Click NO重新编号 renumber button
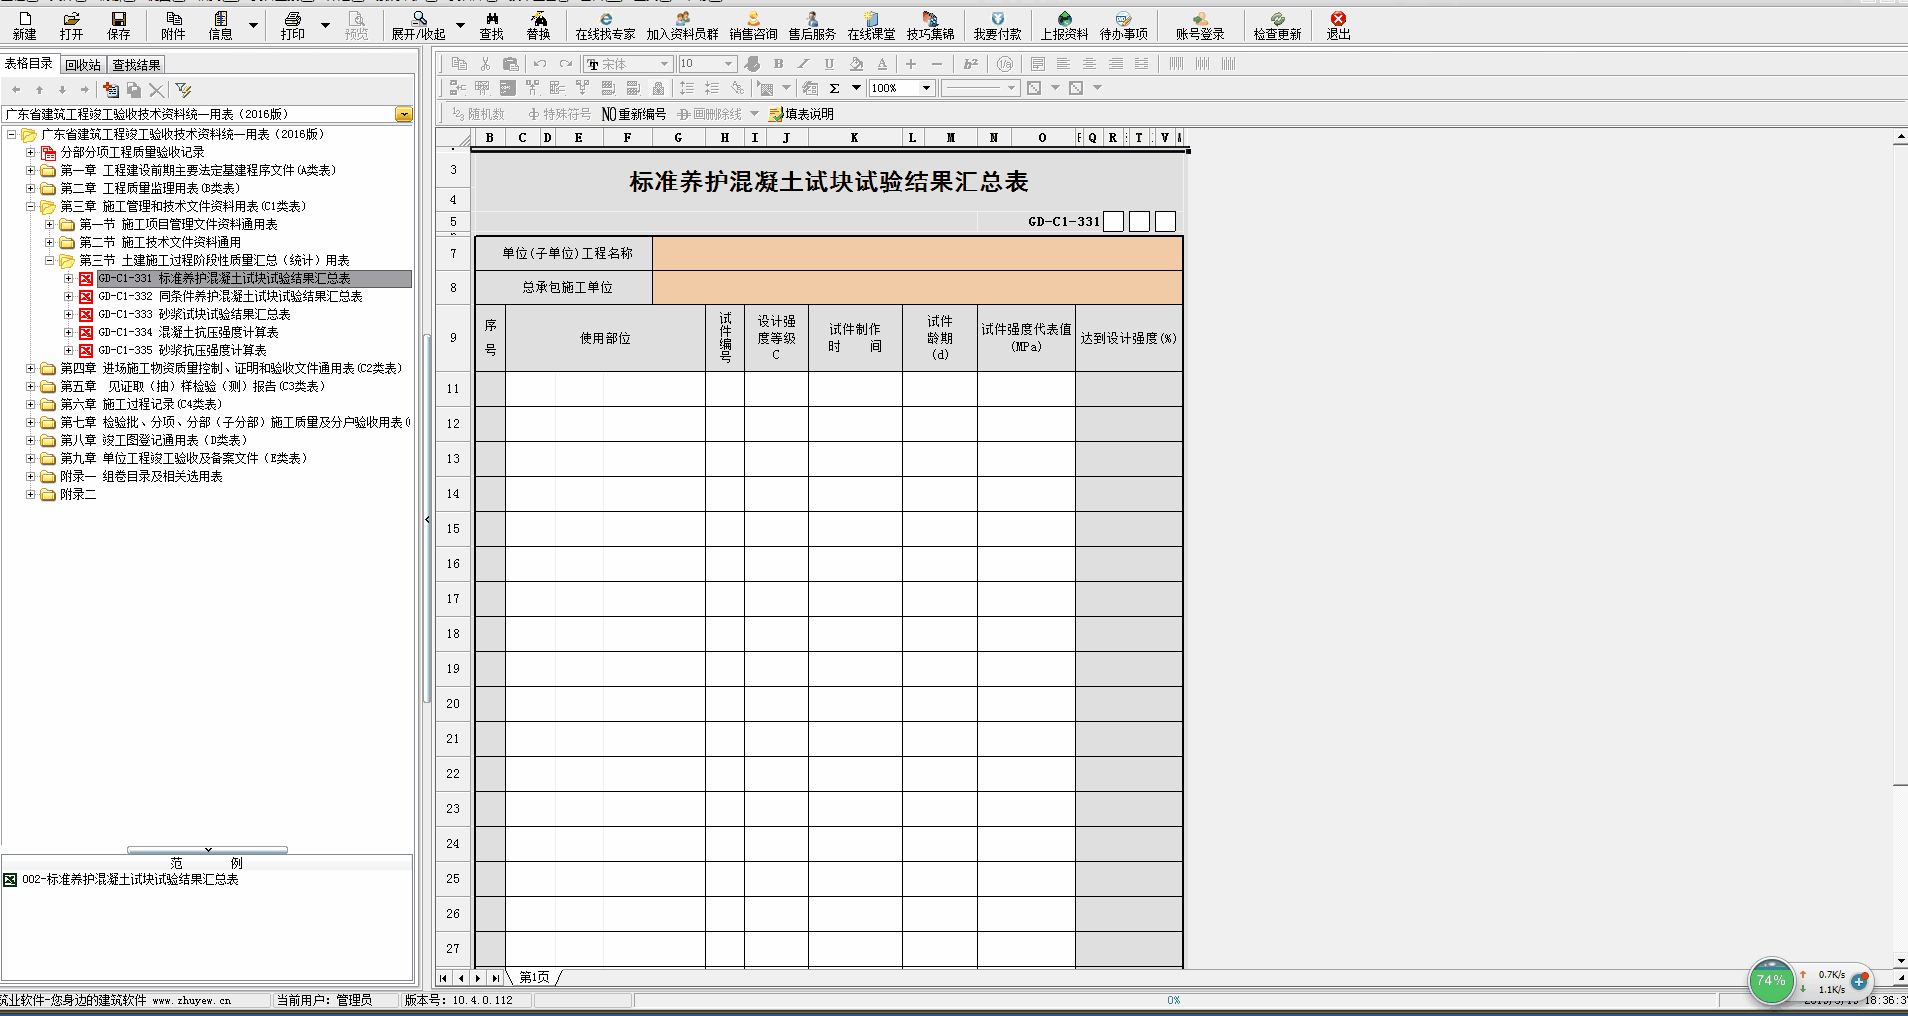 [x=634, y=114]
